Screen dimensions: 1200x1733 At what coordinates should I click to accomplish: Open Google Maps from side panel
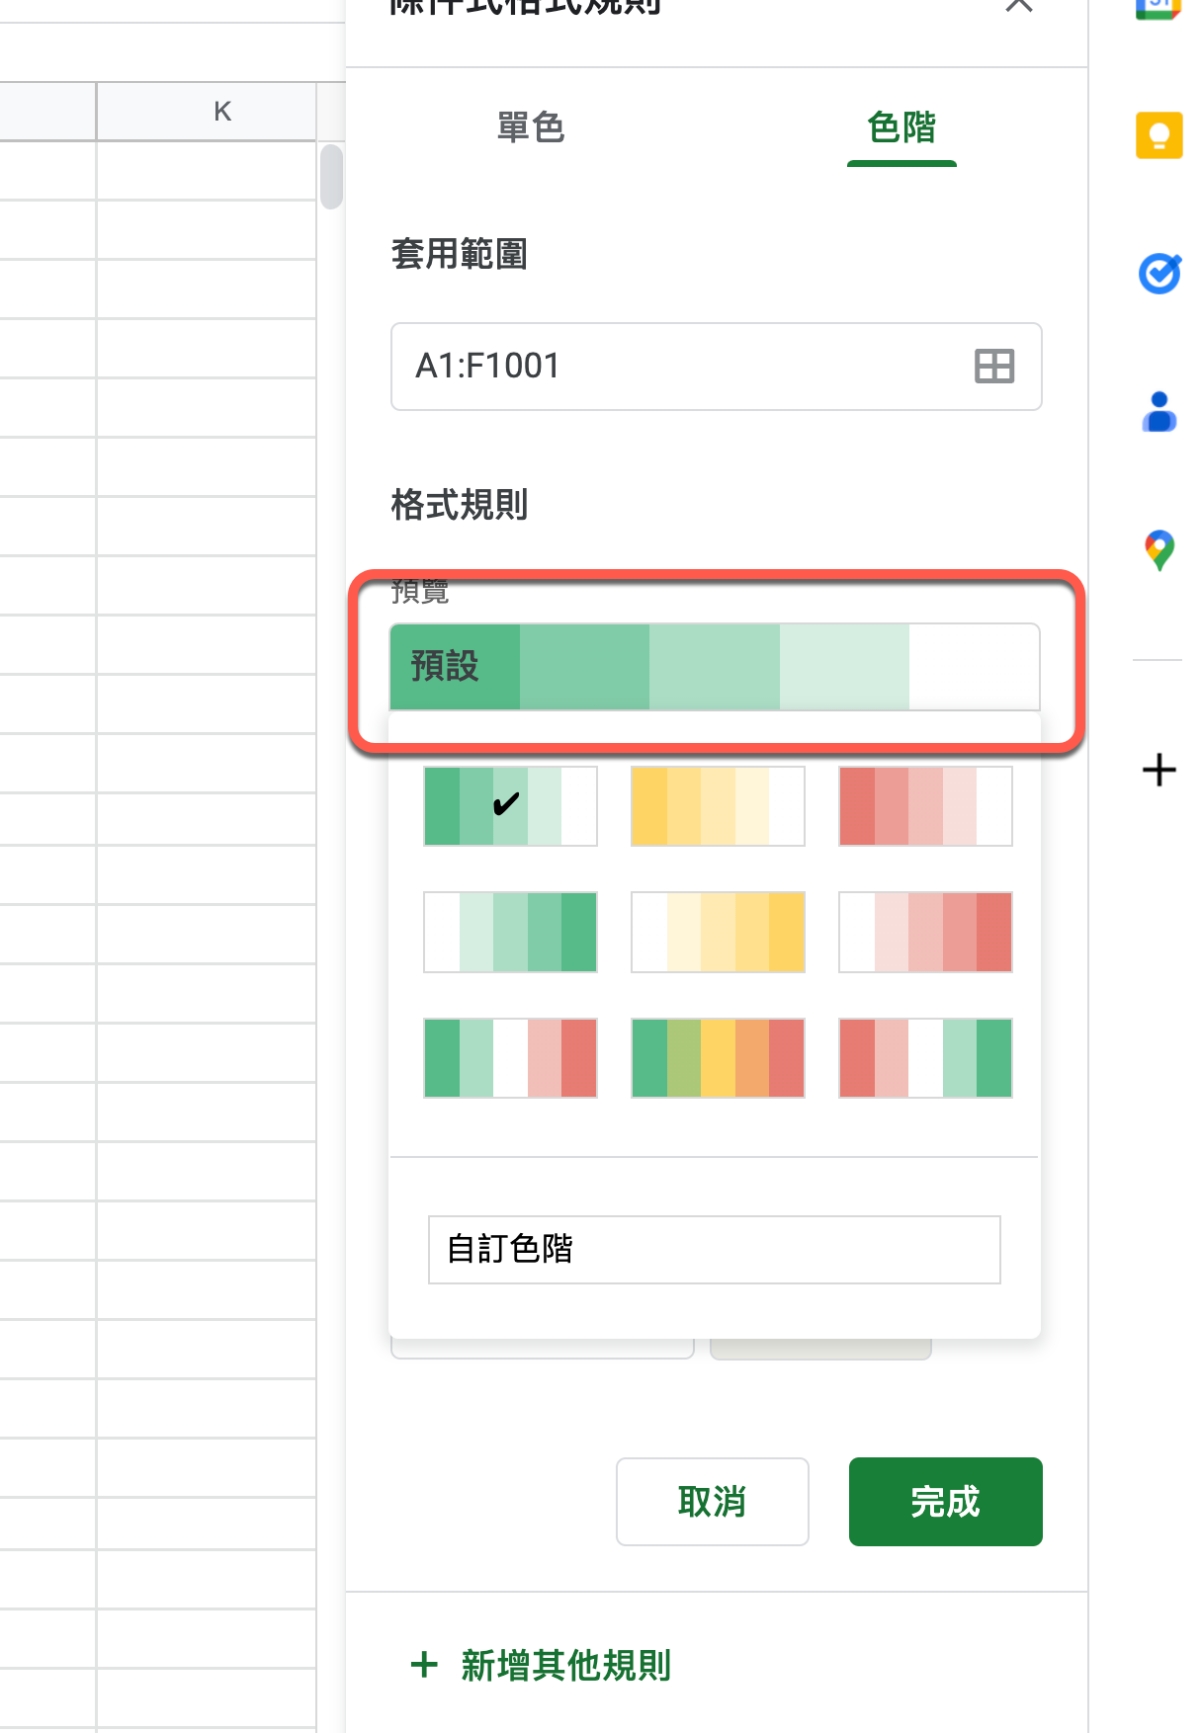(x=1159, y=550)
